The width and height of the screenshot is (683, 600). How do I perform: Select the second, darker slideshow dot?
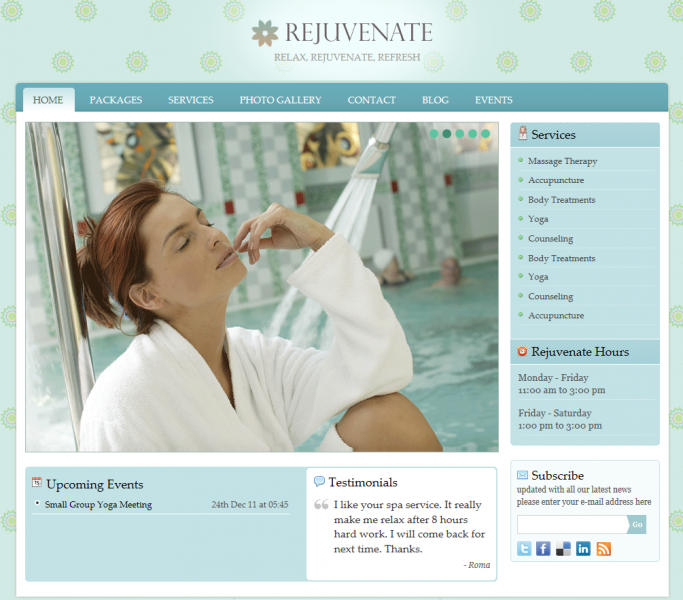(x=447, y=134)
